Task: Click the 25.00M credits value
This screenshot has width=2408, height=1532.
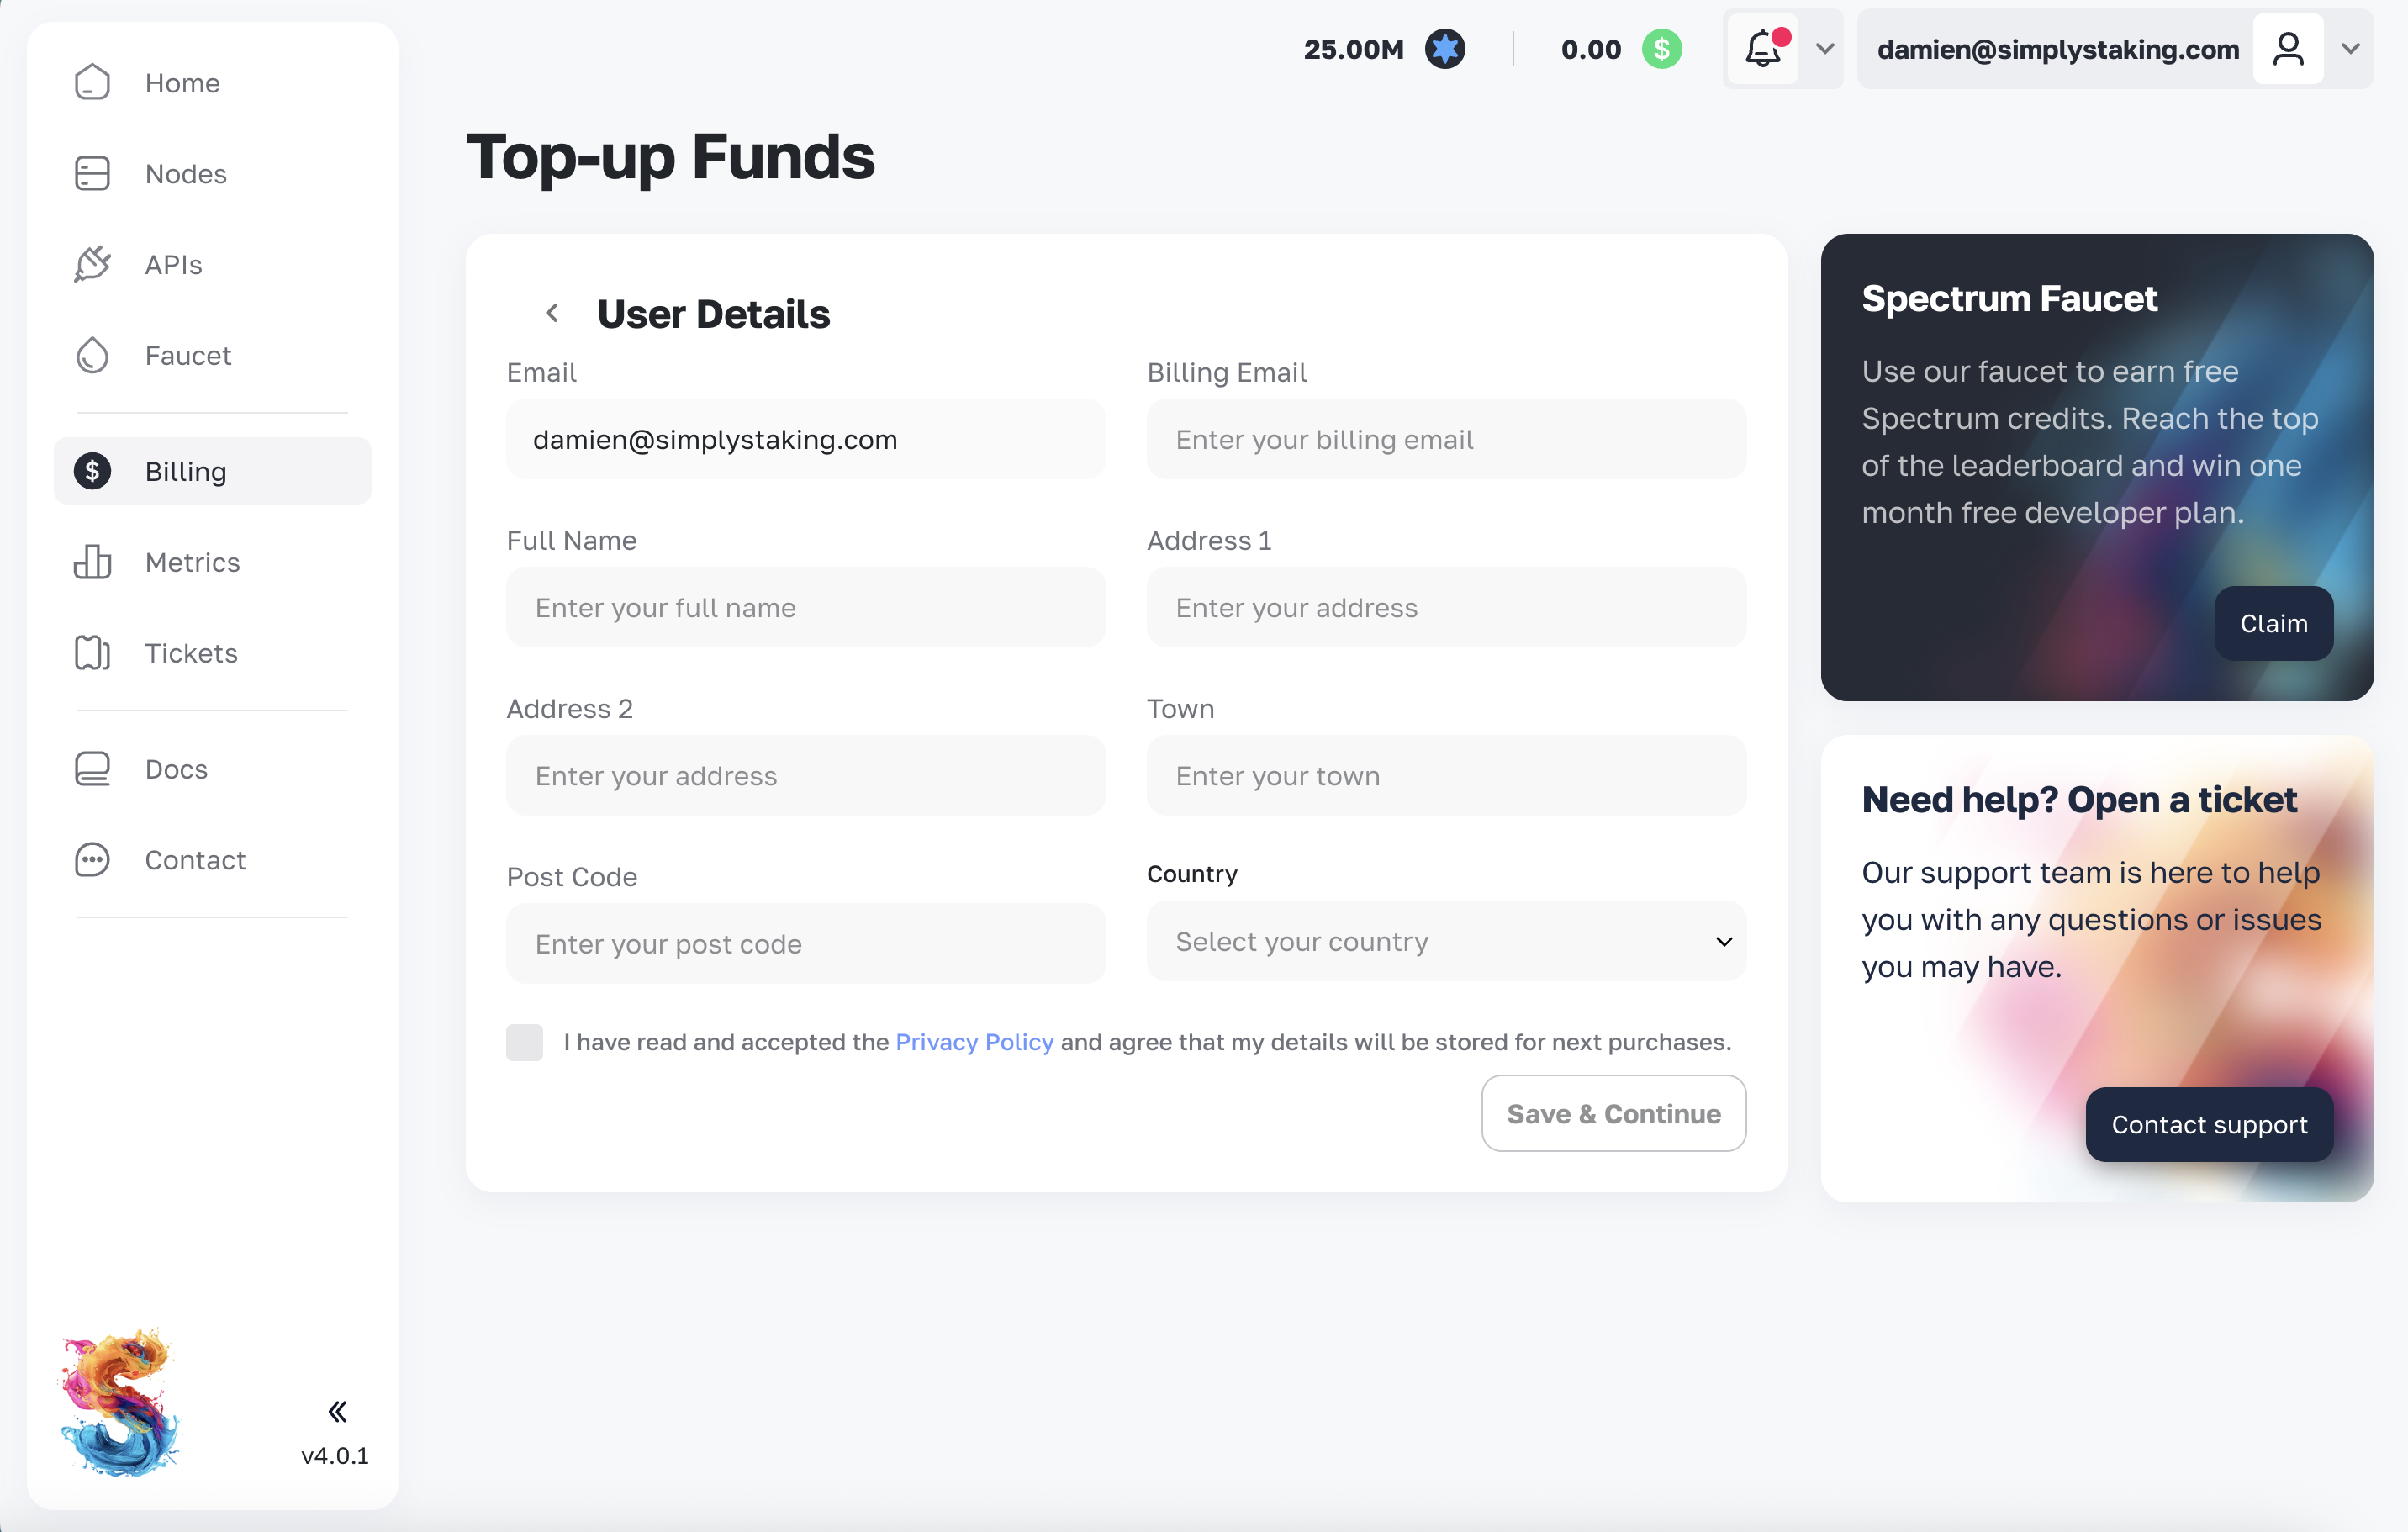Action: (1354, 49)
